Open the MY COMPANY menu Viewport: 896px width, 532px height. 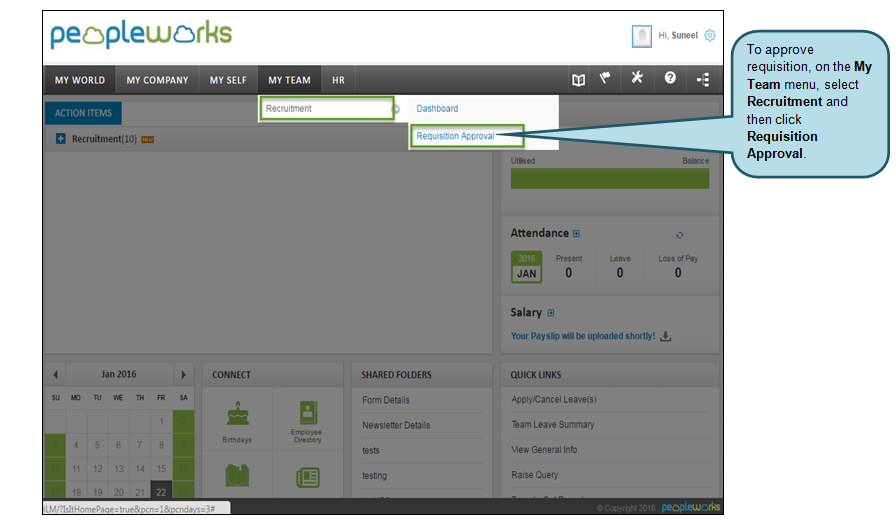(x=157, y=80)
